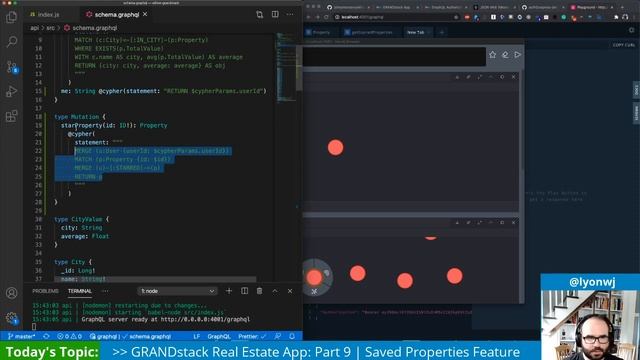Open schema.graphql breadcrumb dropdown

tap(91, 28)
